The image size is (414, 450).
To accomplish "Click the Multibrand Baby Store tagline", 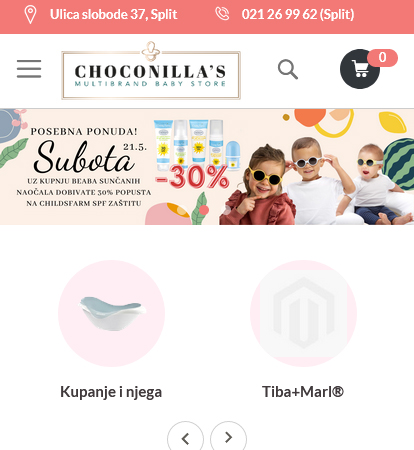I will click(150, 83).
